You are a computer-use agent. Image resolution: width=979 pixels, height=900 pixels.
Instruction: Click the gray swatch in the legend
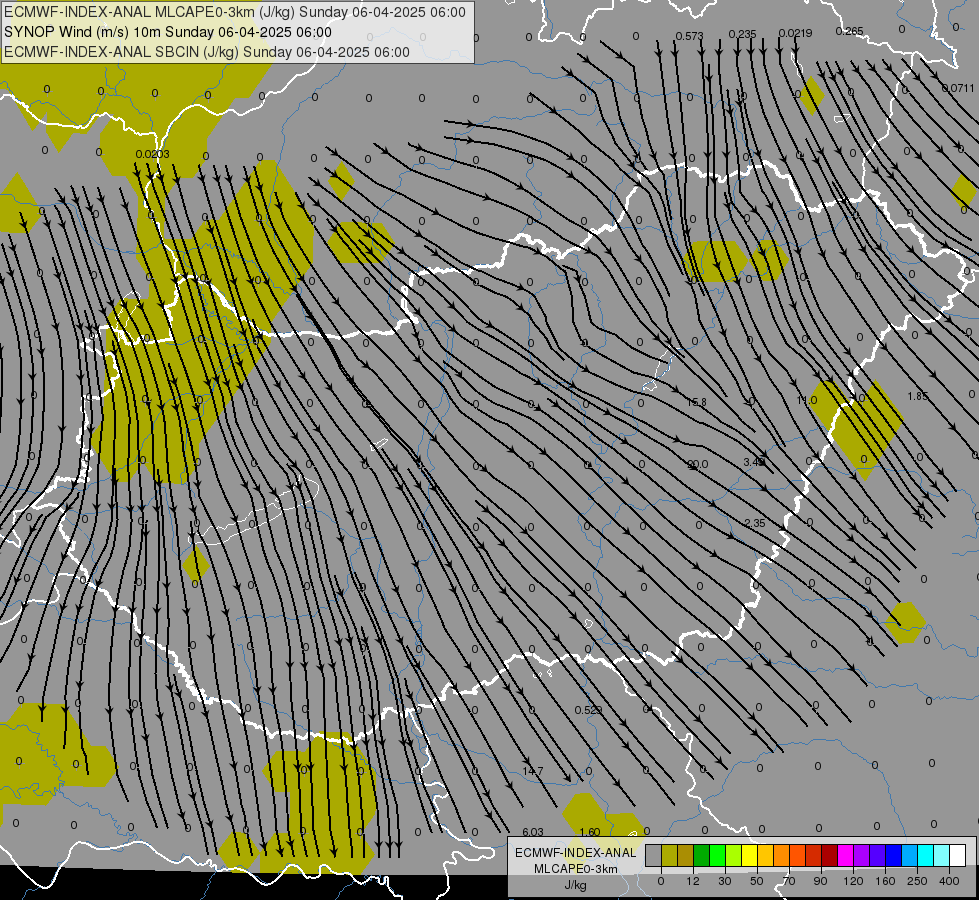(x=654, y=856)
